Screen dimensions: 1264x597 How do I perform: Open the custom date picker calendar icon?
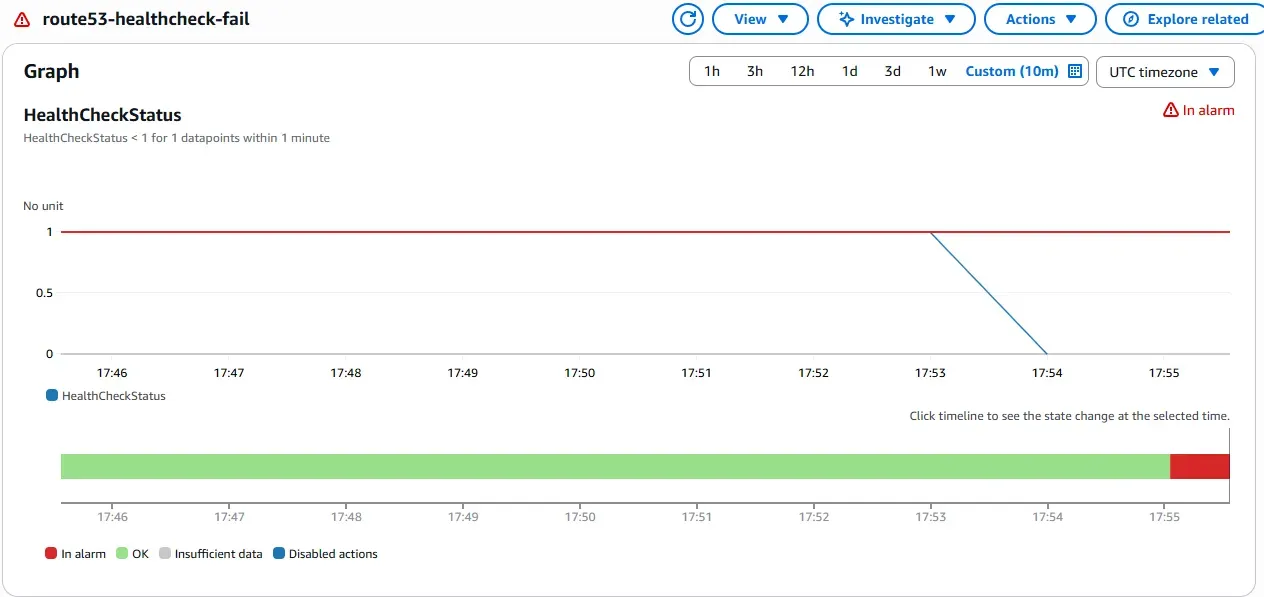click(1074, 71)
